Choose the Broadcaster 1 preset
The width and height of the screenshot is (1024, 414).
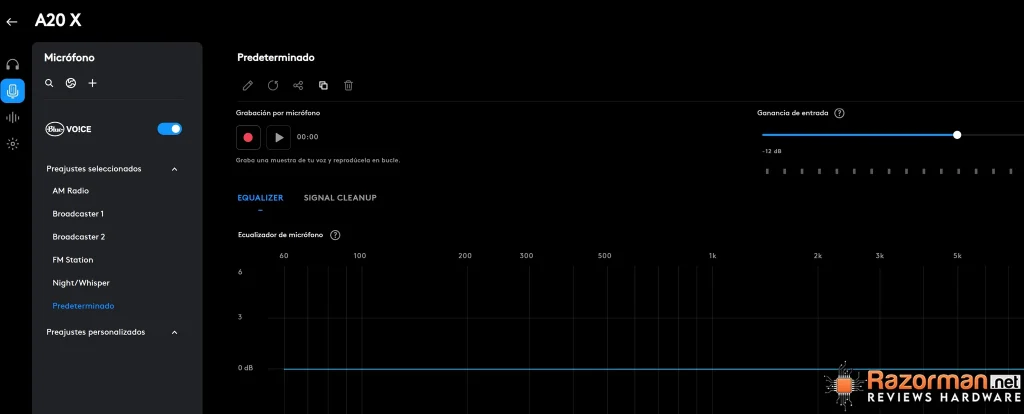point(78,214)
